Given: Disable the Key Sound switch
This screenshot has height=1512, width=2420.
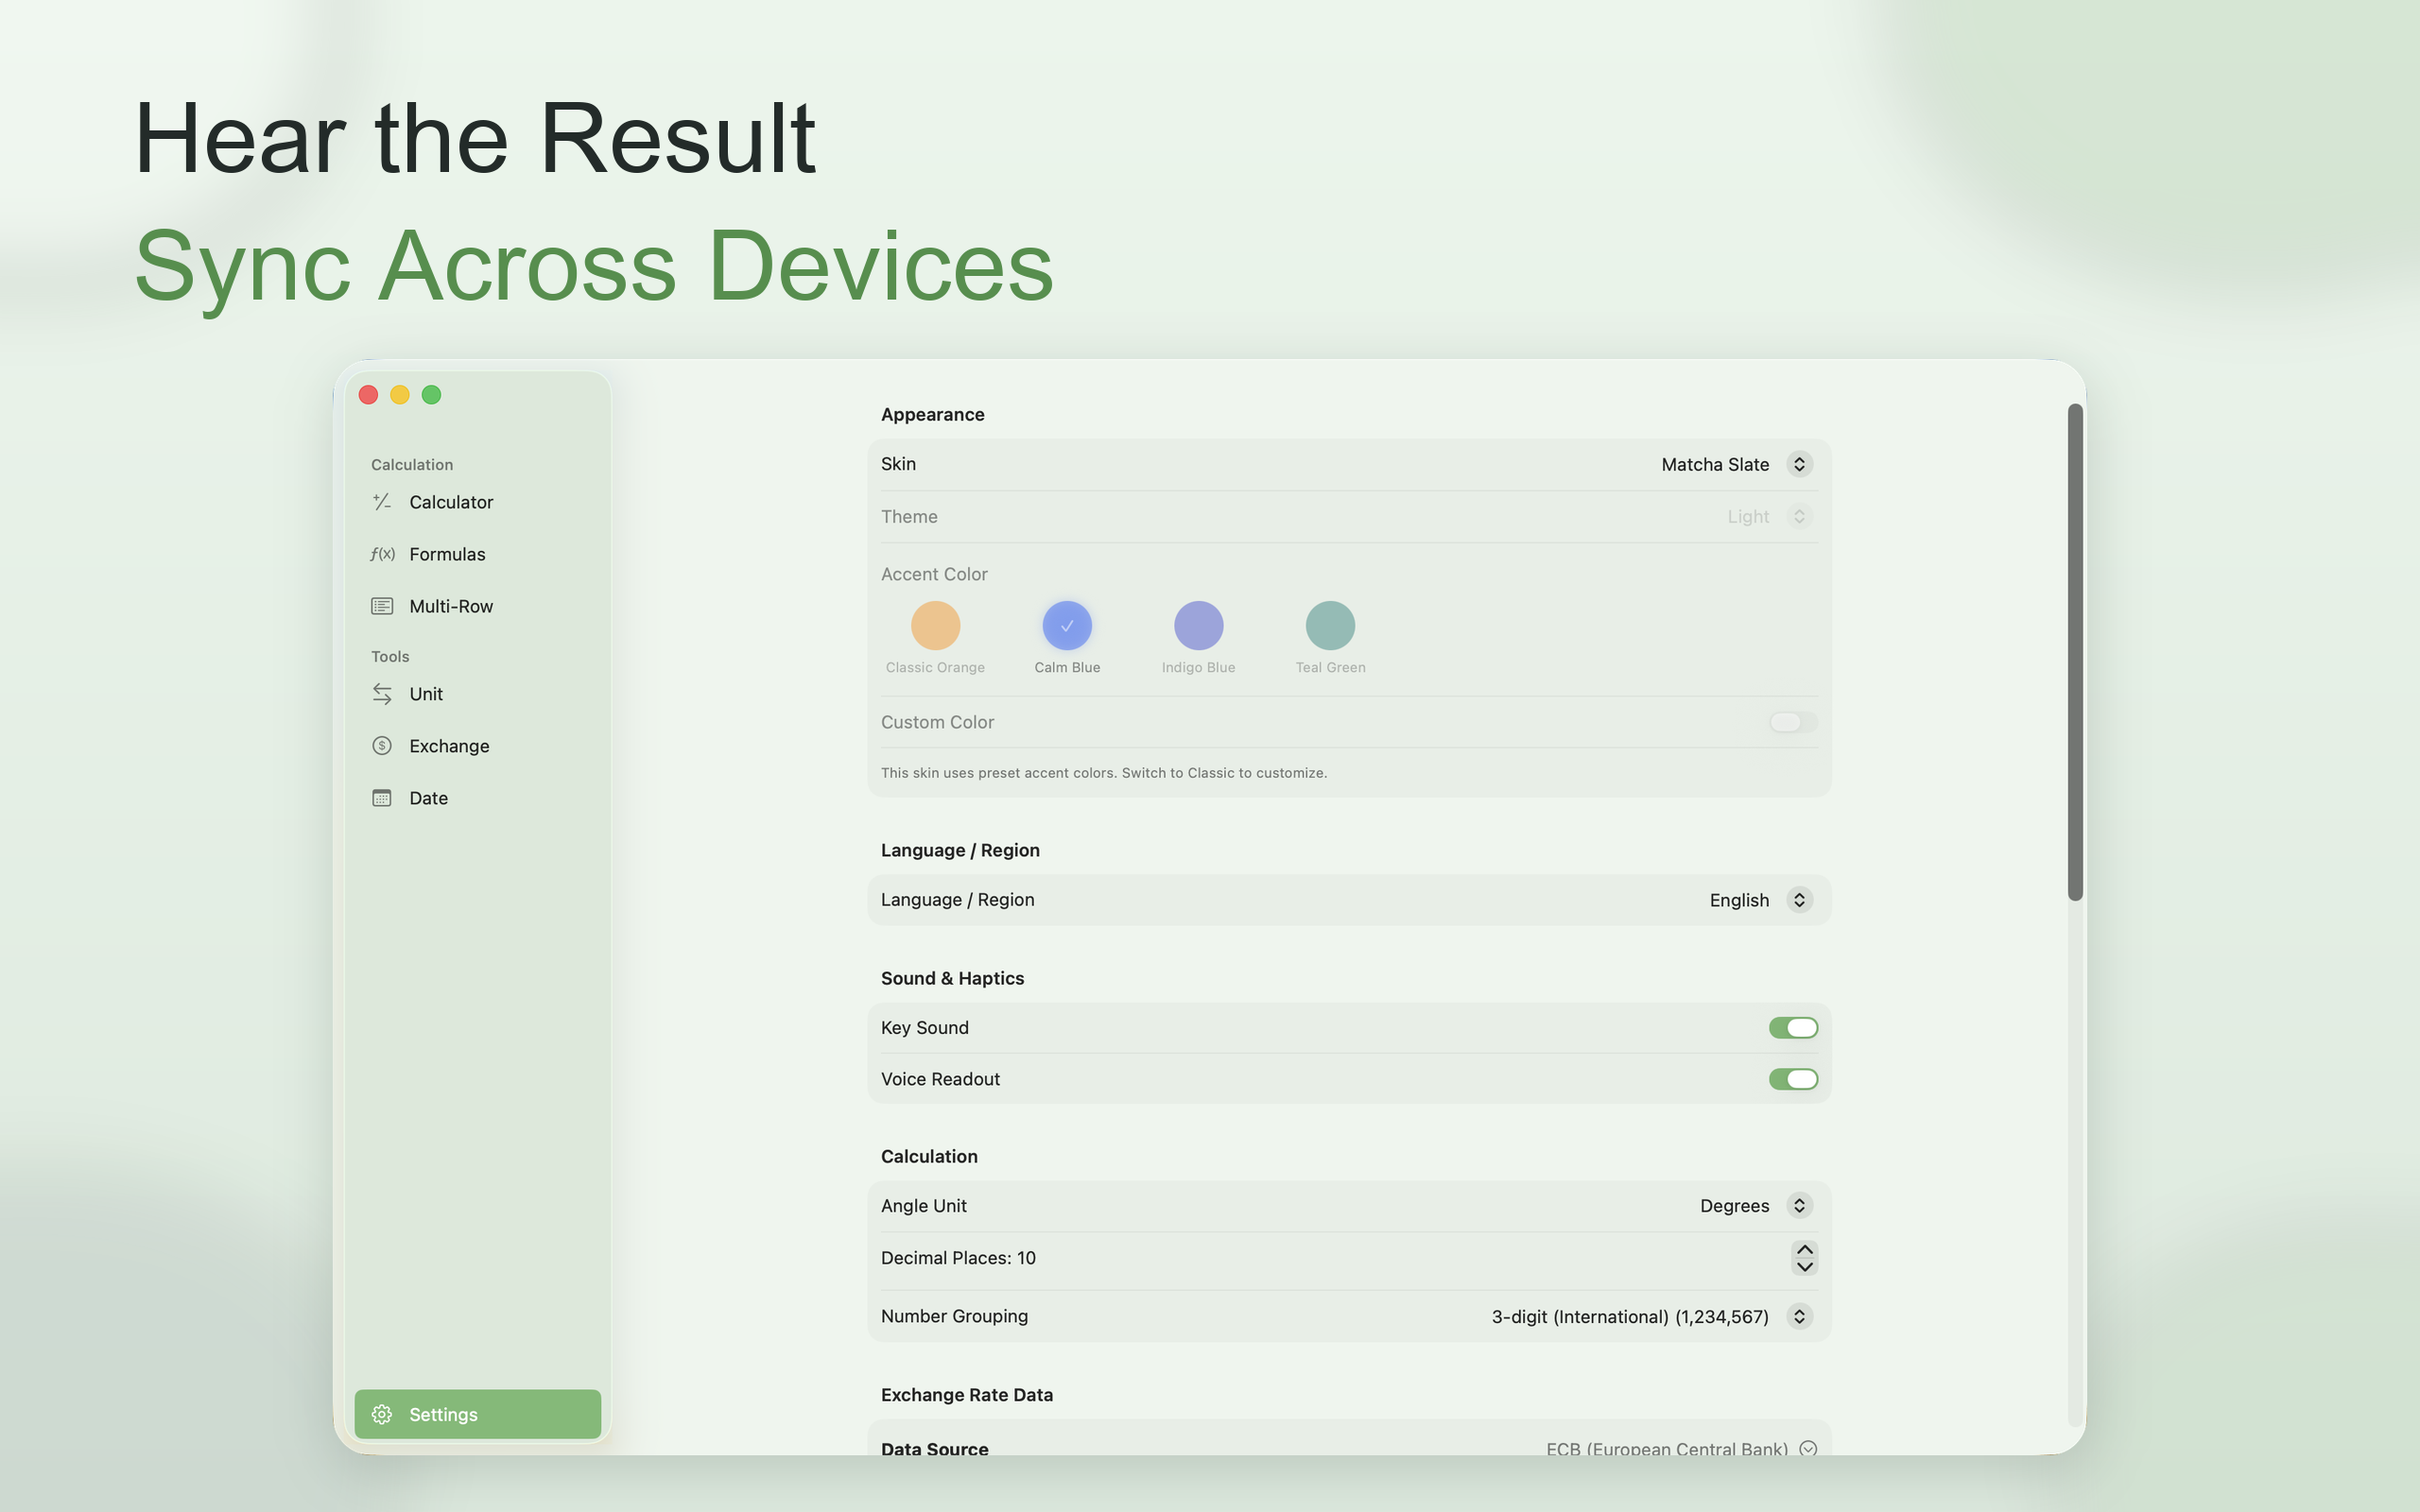Looking at the screenshot, I should click(x=1793, y=1028).
